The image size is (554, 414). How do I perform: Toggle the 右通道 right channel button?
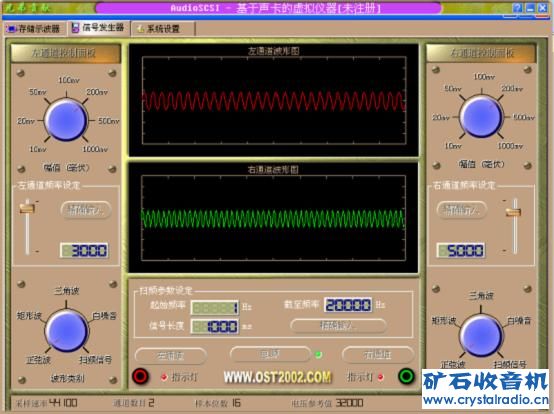coord(378,355)
